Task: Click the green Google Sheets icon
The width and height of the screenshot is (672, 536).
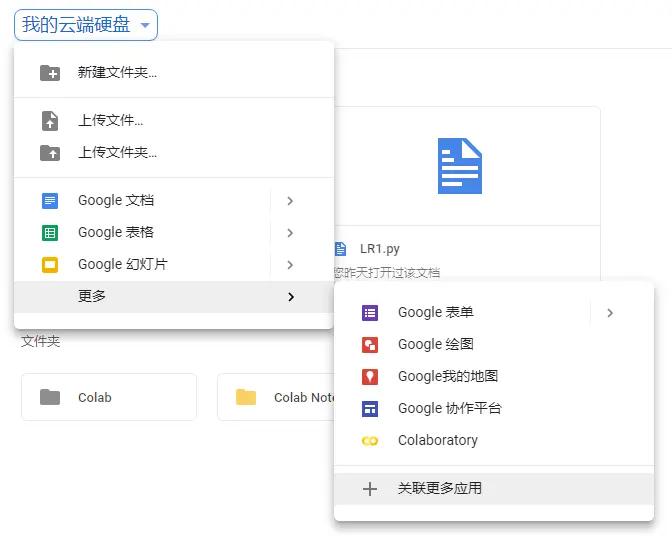Action: (50, 233)
